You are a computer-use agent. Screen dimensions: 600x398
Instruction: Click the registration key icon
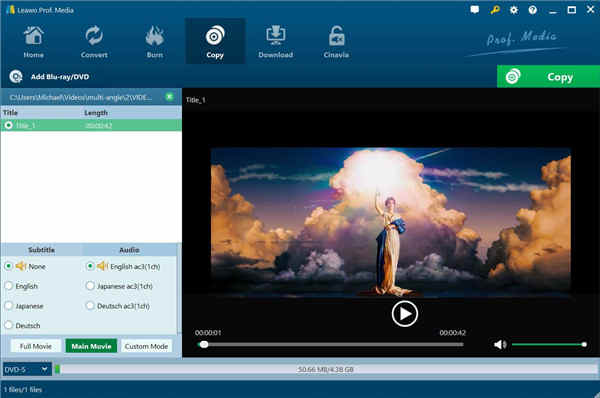click(x=495, y=10)
